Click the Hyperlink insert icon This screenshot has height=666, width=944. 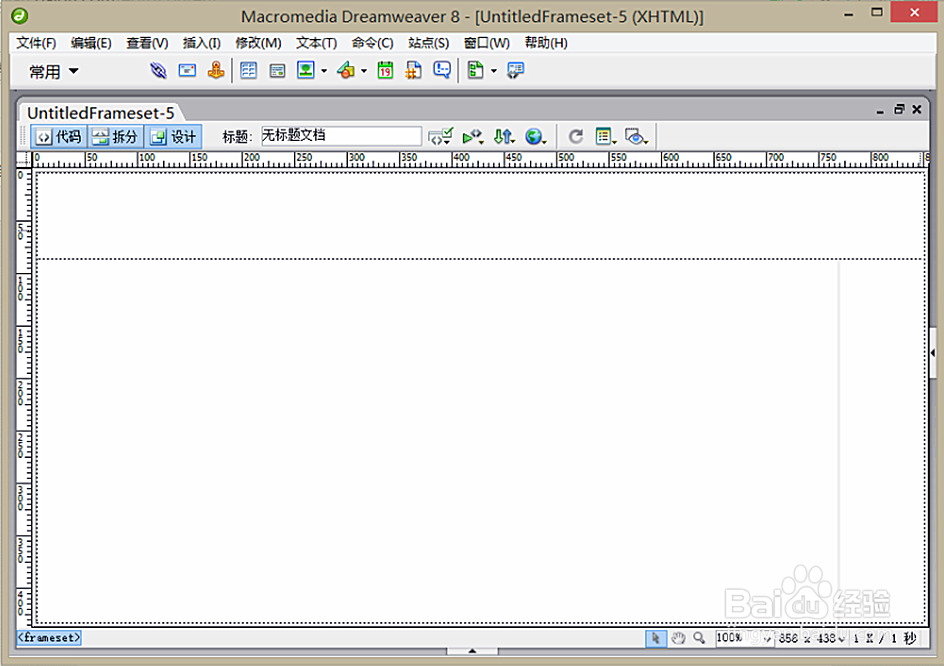pos(158,70)
